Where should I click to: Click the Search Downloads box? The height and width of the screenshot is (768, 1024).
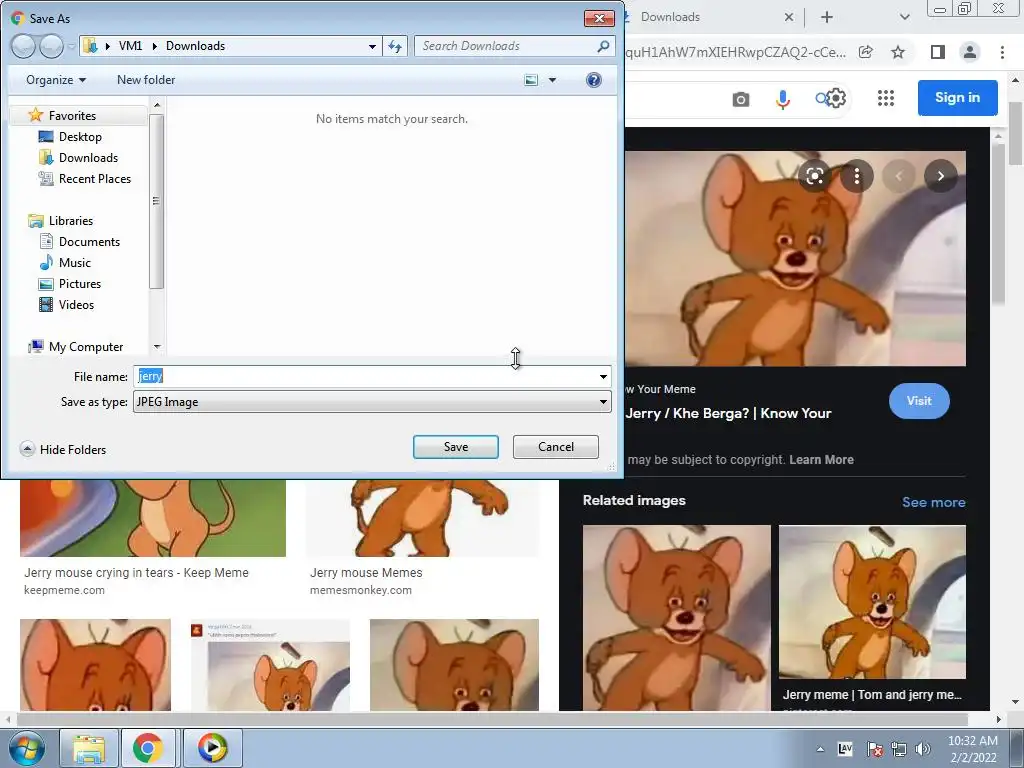pyautogui.click(x=513, y=46)
